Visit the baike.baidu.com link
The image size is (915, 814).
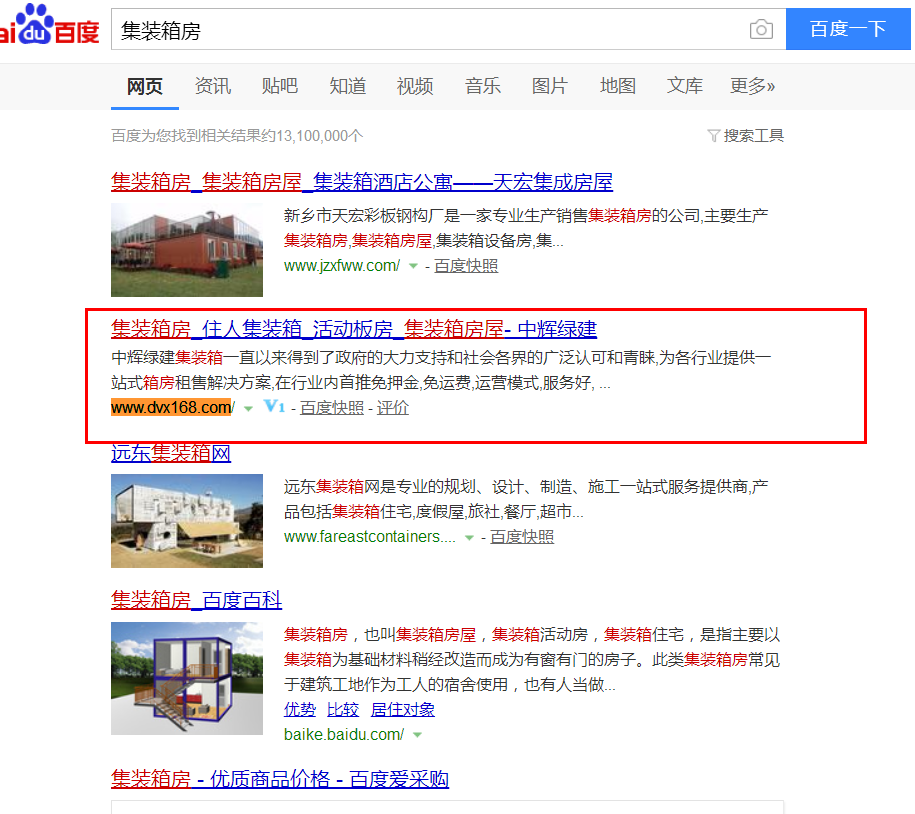click(344, 735)
